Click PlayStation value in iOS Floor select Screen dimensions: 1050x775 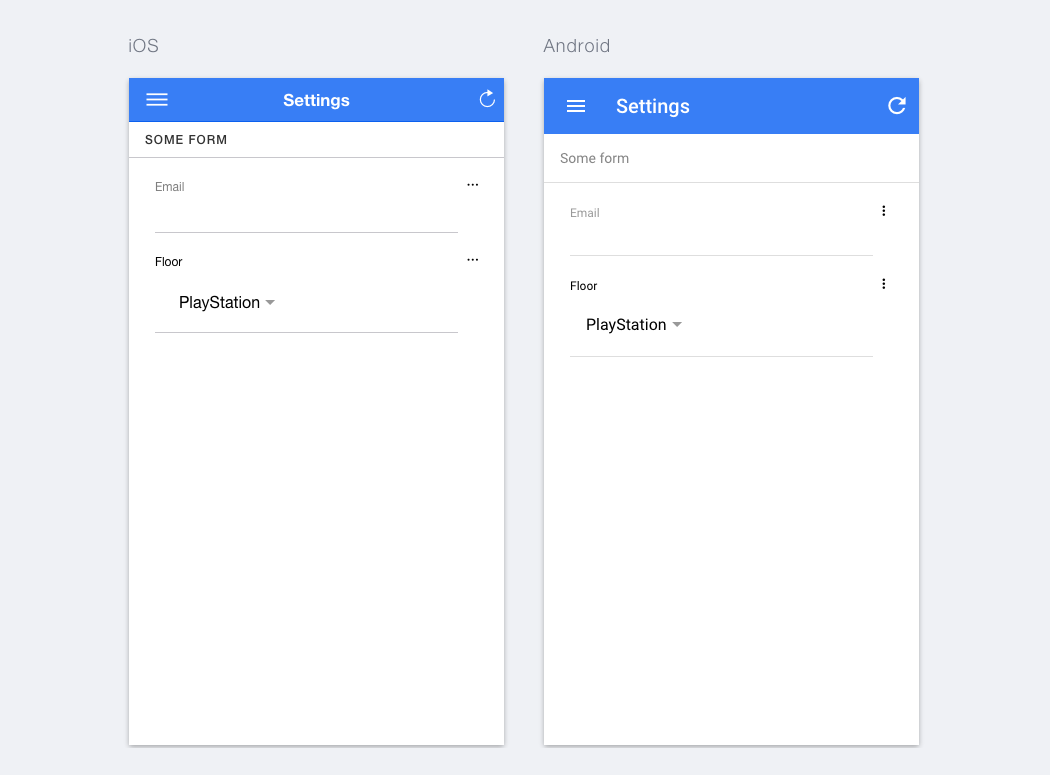tap(219, 303)
